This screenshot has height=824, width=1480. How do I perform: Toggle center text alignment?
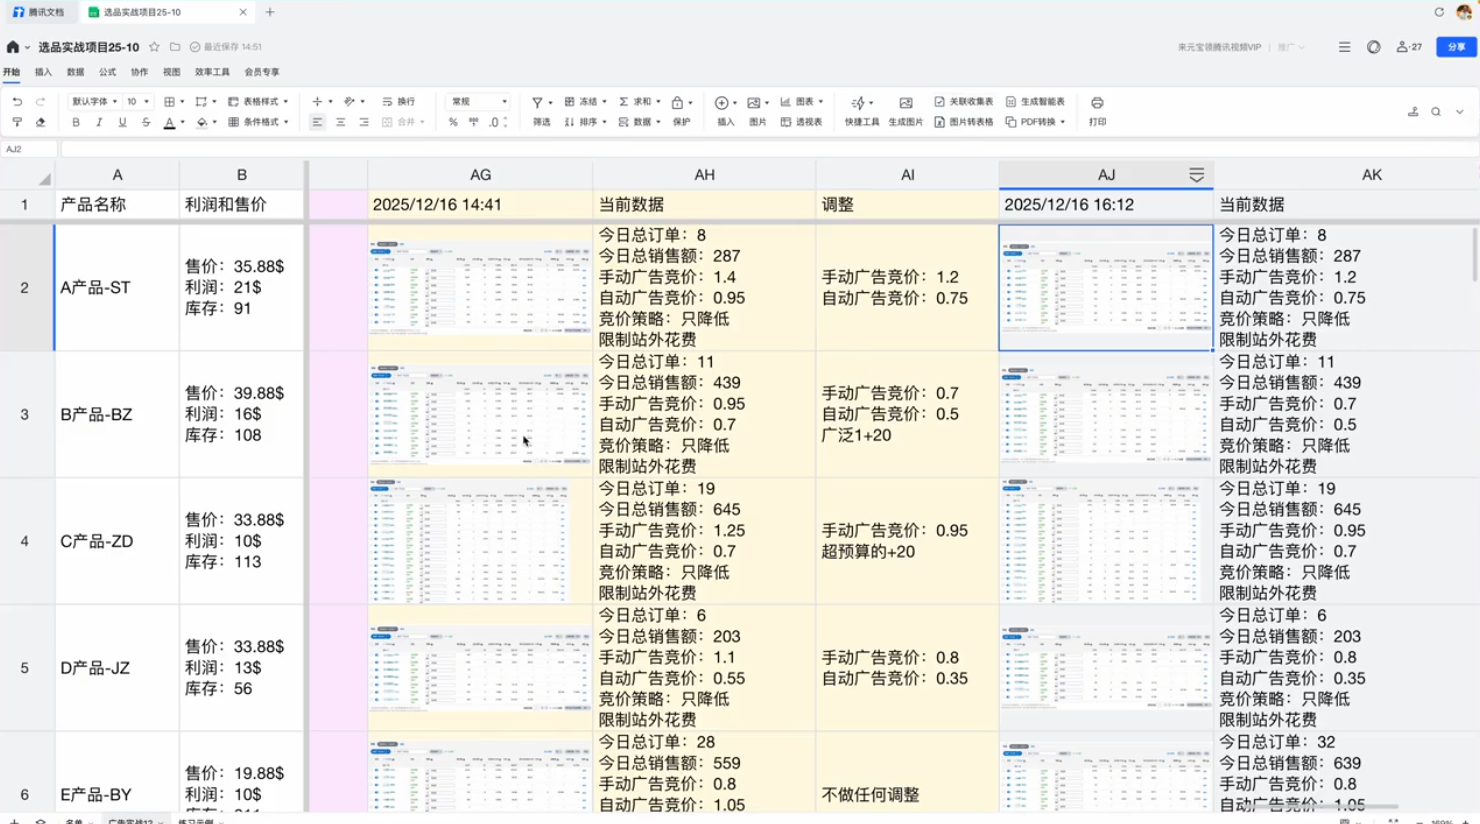point(339,122)
